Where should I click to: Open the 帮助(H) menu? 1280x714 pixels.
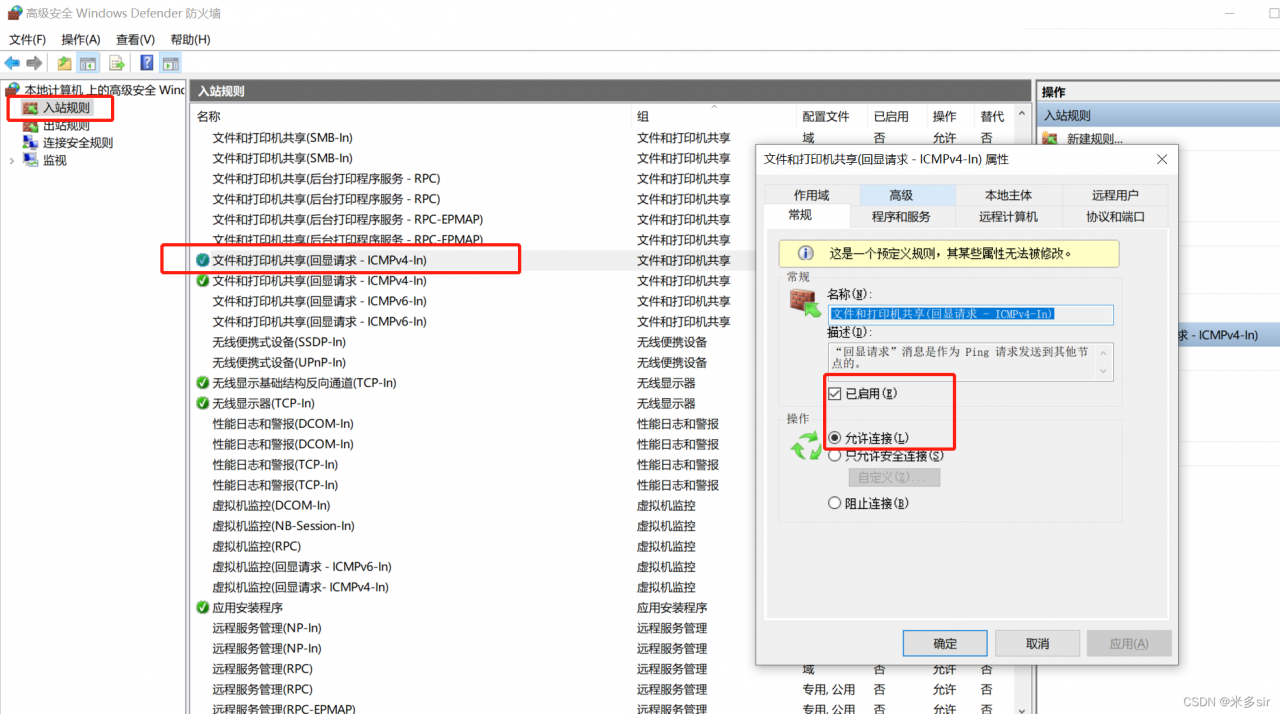190,39
